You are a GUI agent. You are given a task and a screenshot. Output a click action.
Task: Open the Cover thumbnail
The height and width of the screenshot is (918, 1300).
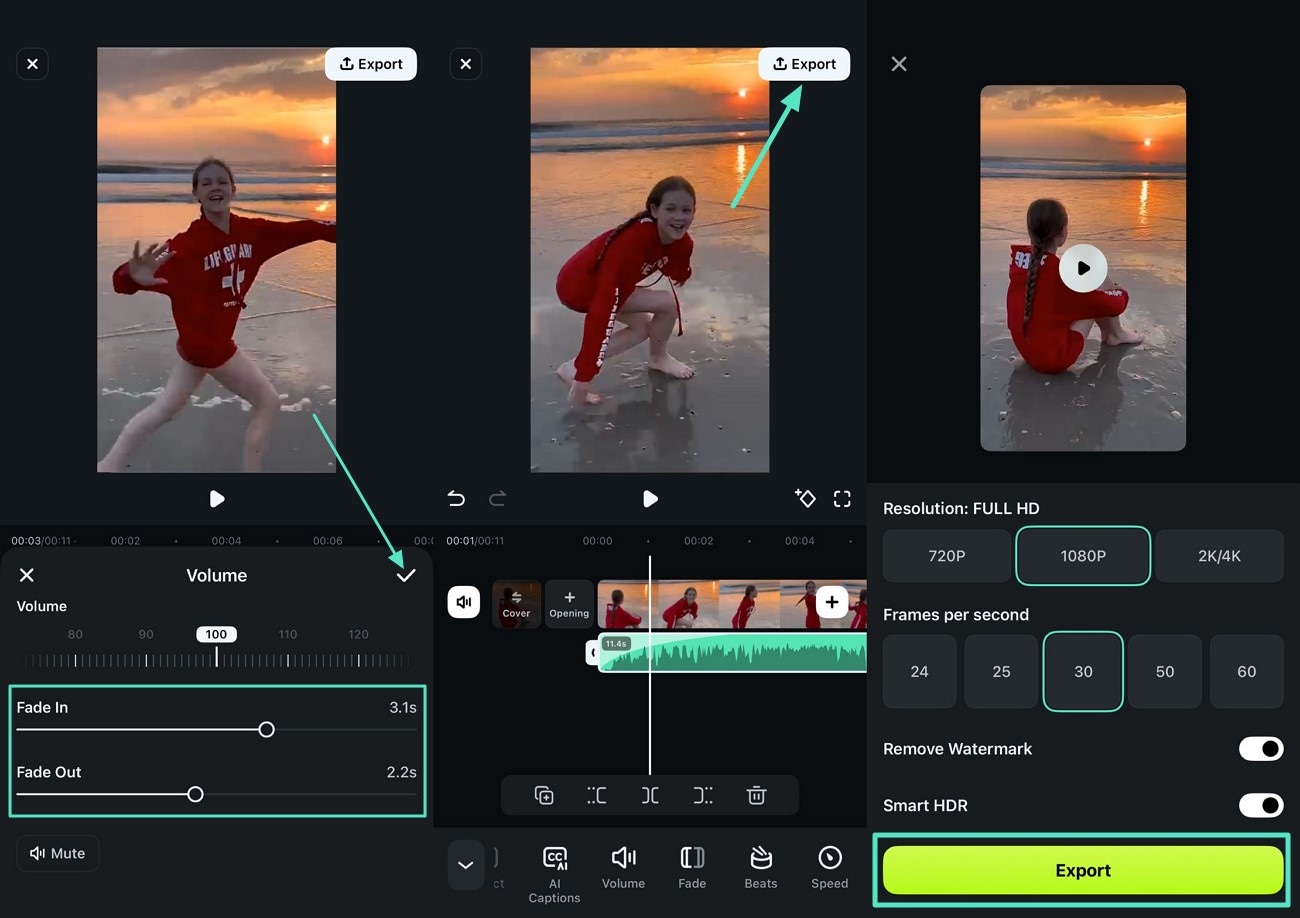pos(516,604)
